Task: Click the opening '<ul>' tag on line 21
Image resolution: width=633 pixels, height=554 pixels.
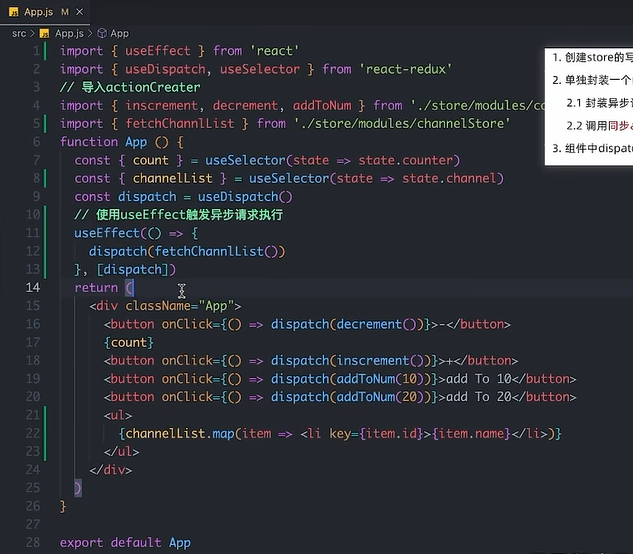Action: pos(118,415)
